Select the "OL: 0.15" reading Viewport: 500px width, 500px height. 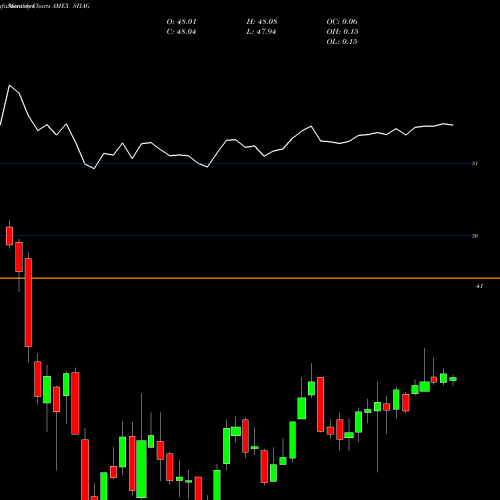coord(342,42)
